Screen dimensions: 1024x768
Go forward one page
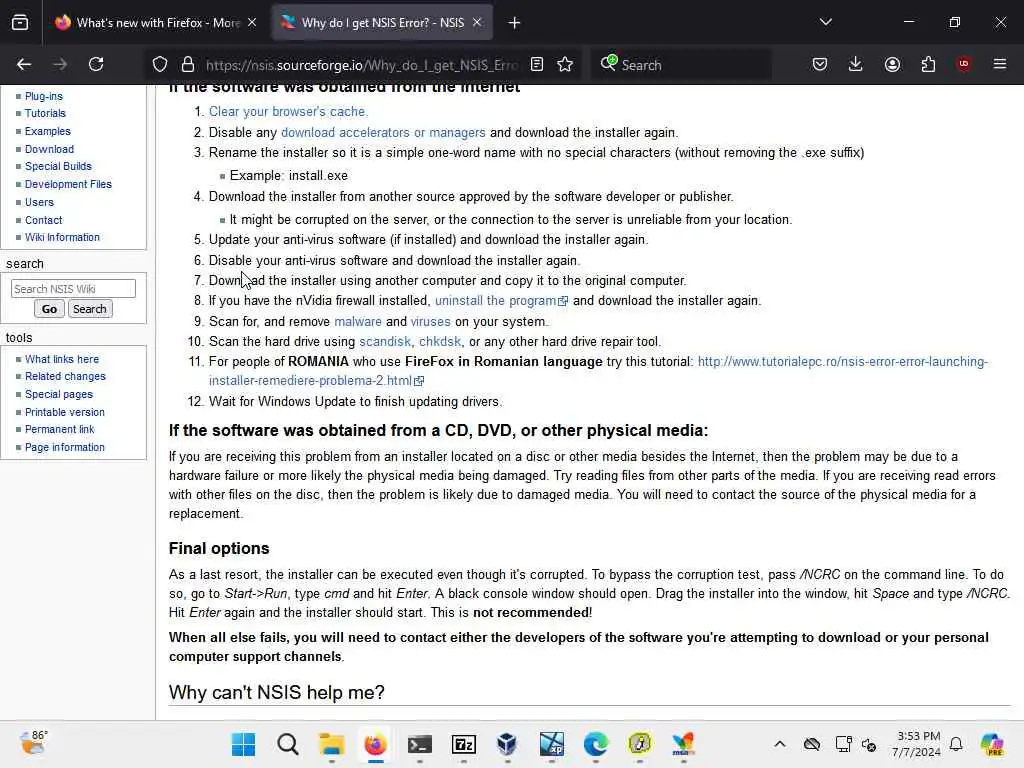pos(60,64)
